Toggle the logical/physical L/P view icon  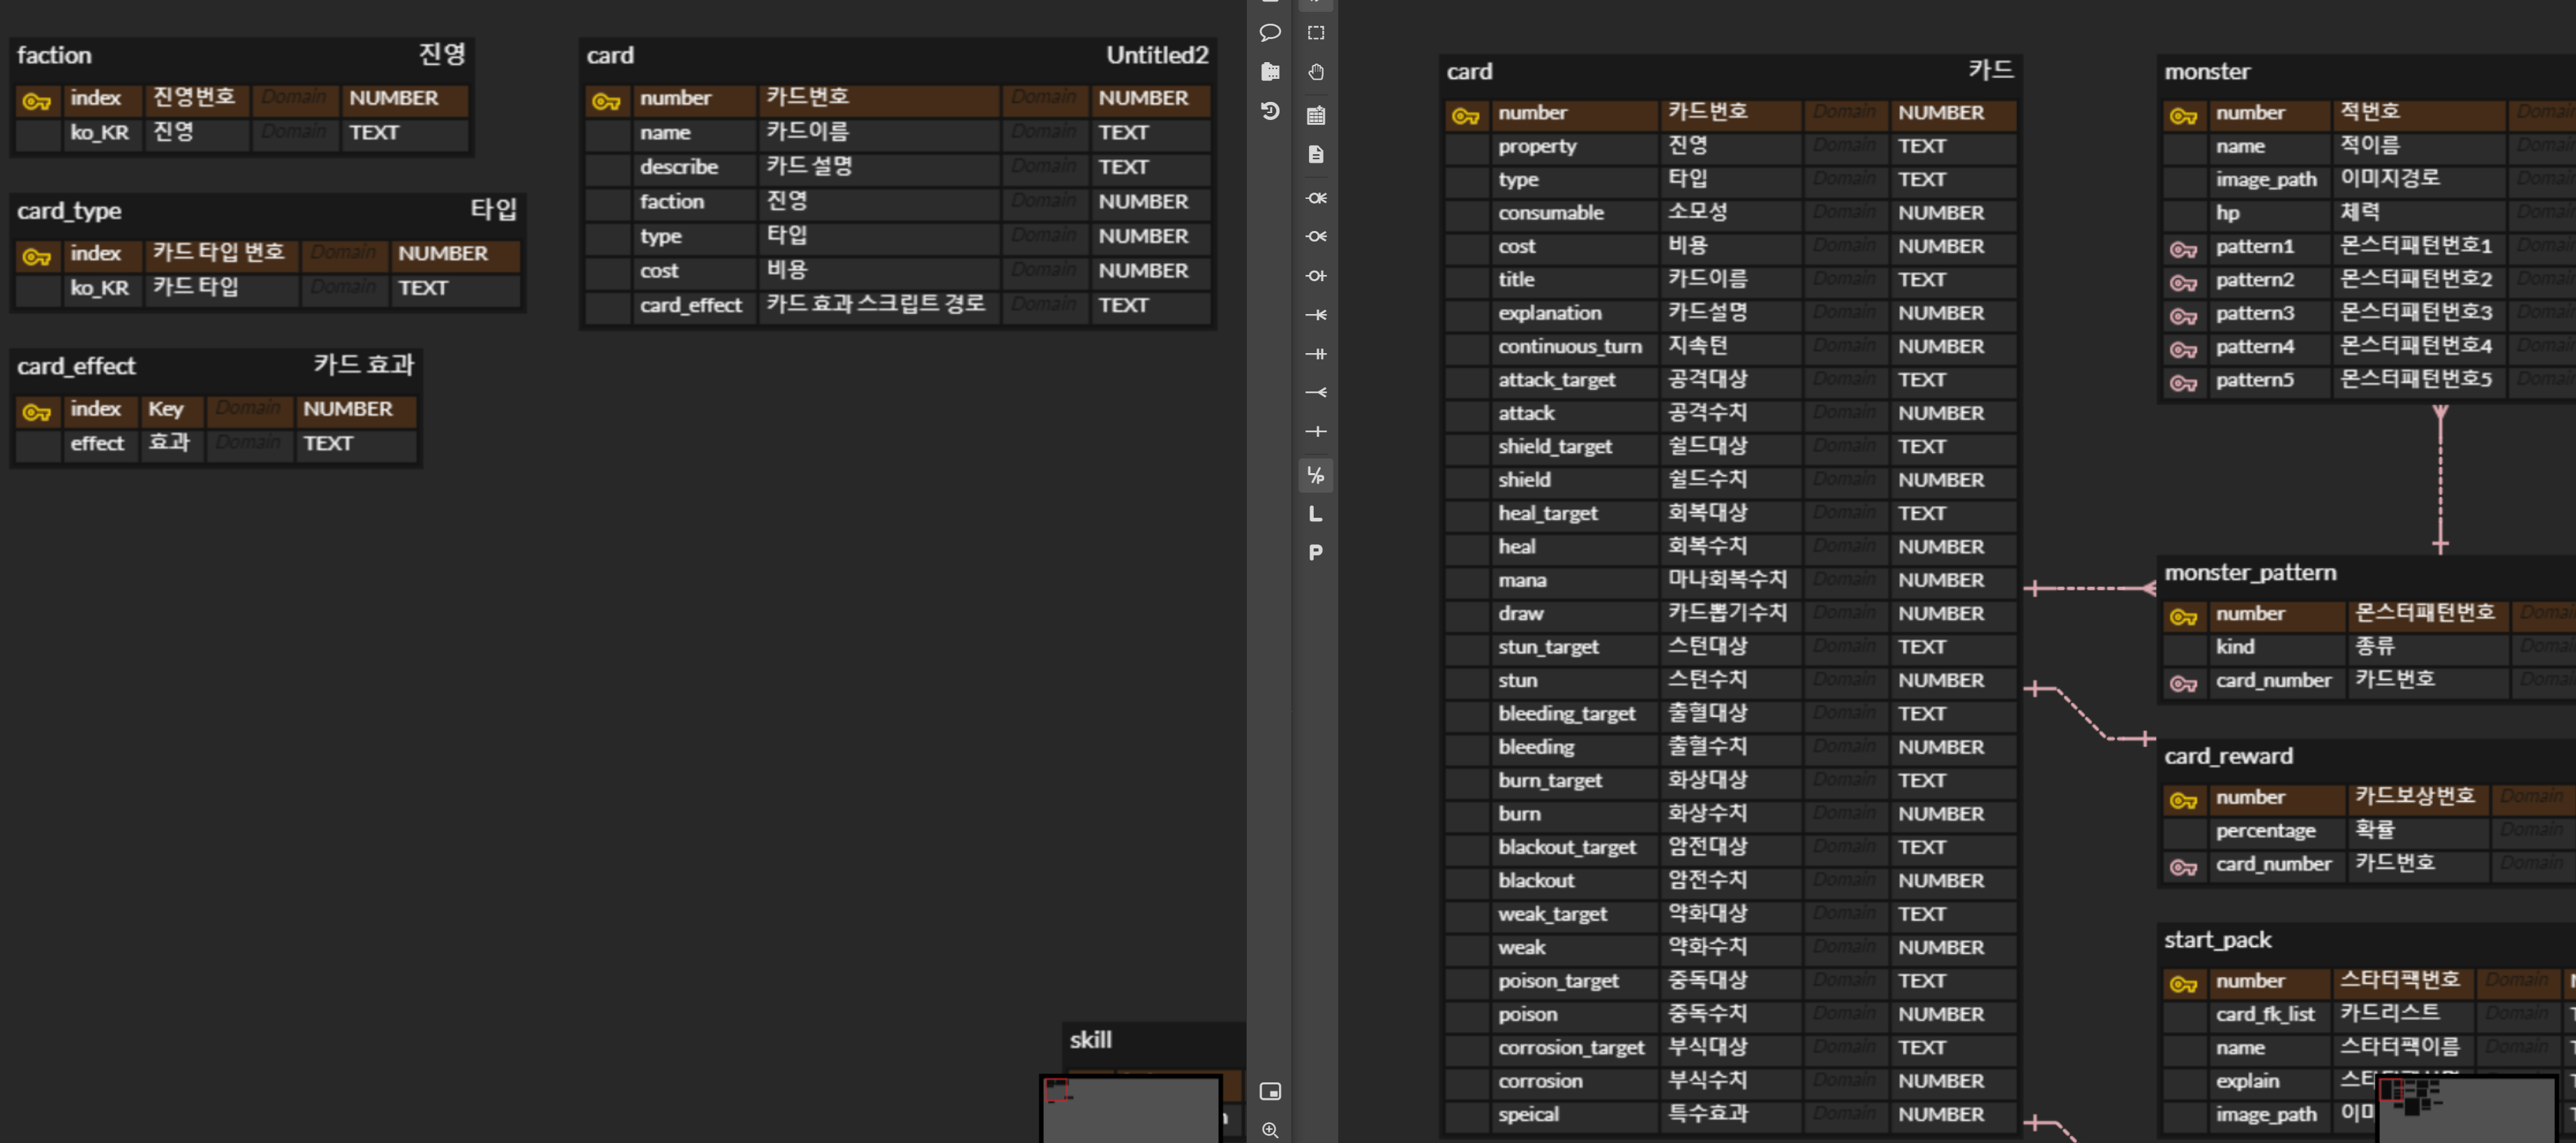click(x=1316, y=475)
